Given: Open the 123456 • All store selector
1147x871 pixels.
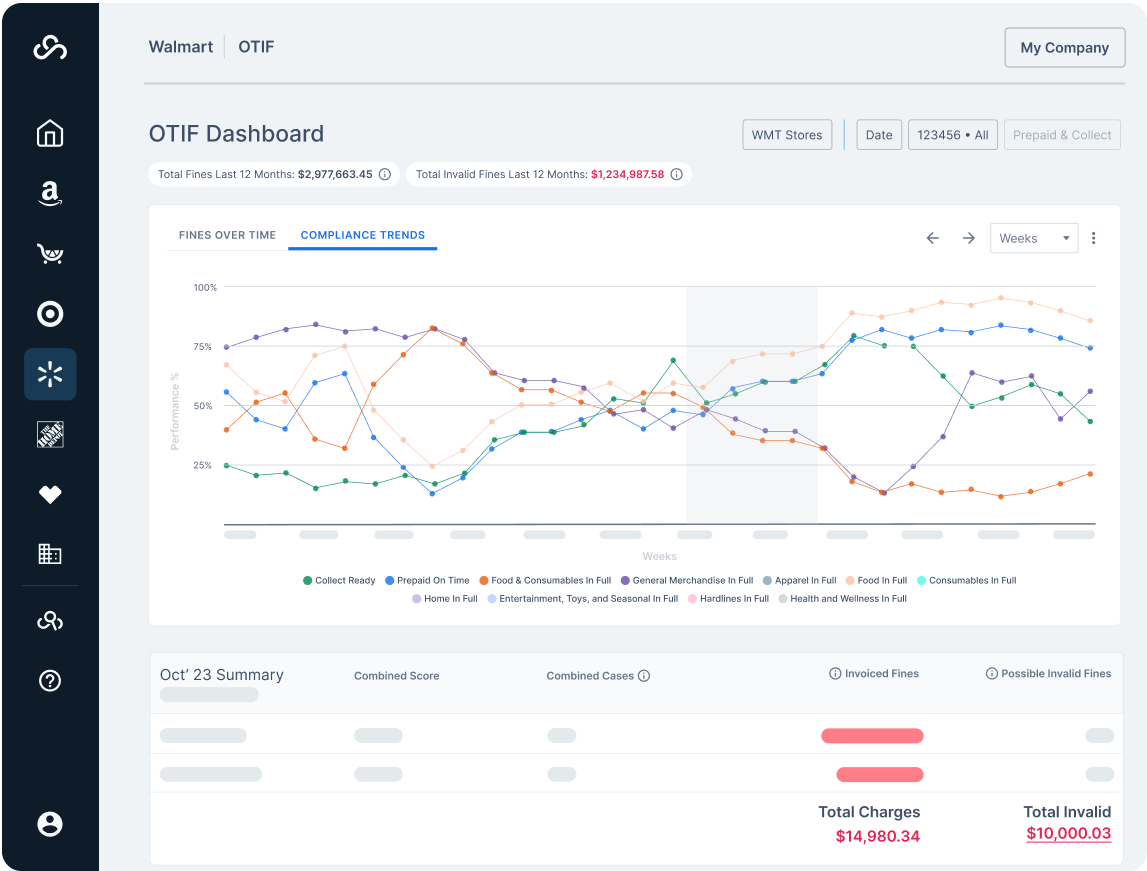Looking at the screenshot, I should (x=952, y=134).
